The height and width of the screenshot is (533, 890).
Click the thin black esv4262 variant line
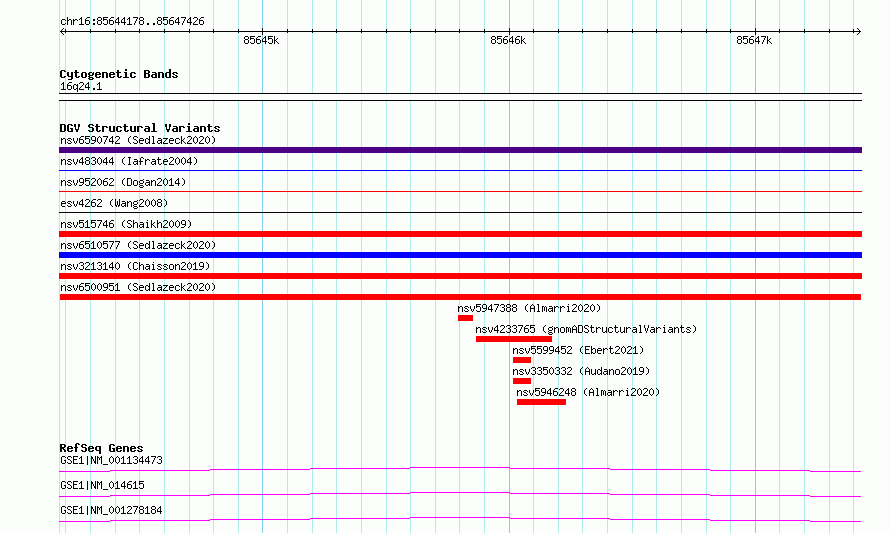(x=460, y=212)
